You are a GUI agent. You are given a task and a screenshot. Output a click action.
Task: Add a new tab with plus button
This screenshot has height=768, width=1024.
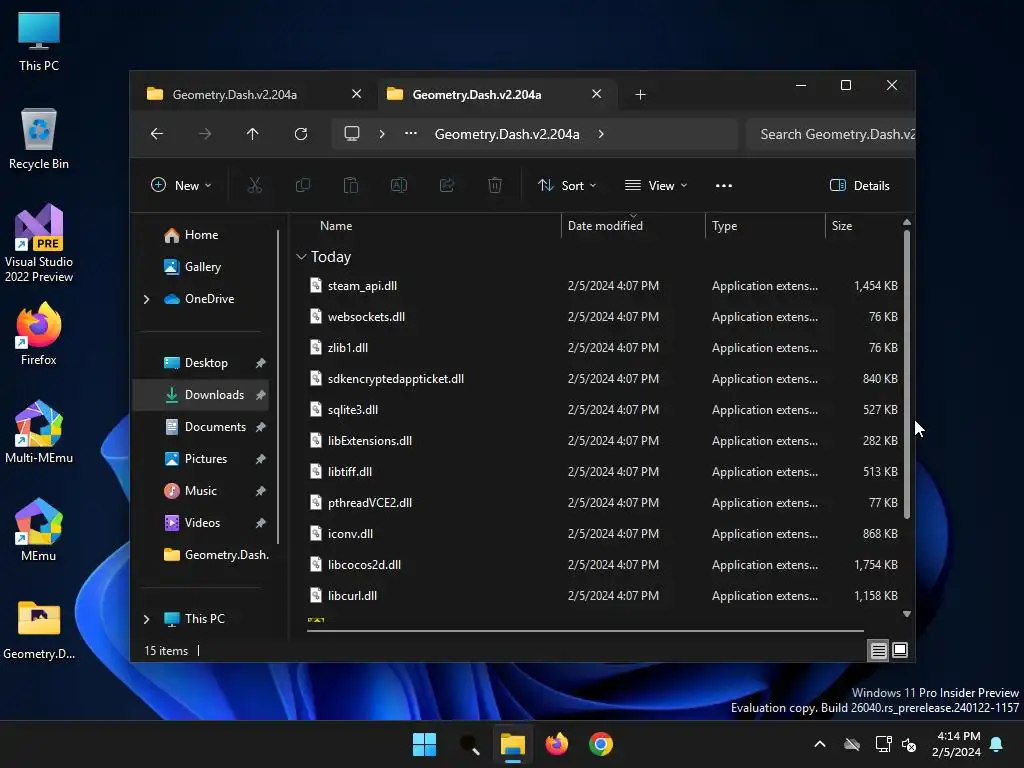click(x=640, y=95)
